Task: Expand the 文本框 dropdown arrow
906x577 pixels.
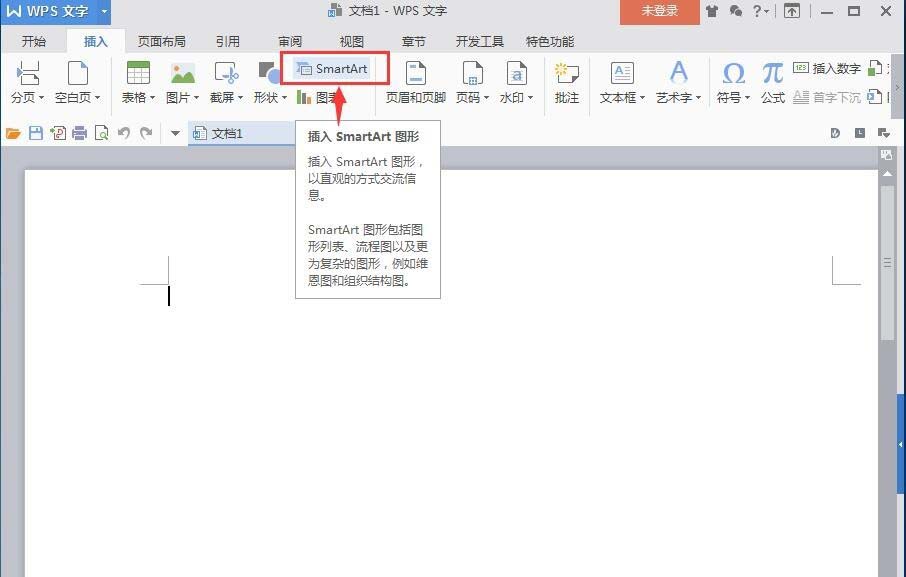Action: [x=642, y=98]
